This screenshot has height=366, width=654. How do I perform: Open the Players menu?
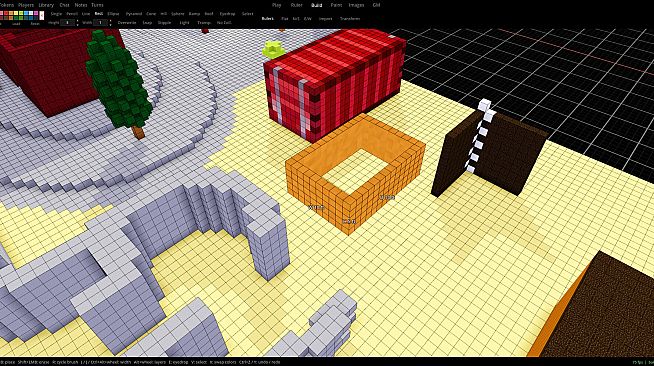(26, 5)
